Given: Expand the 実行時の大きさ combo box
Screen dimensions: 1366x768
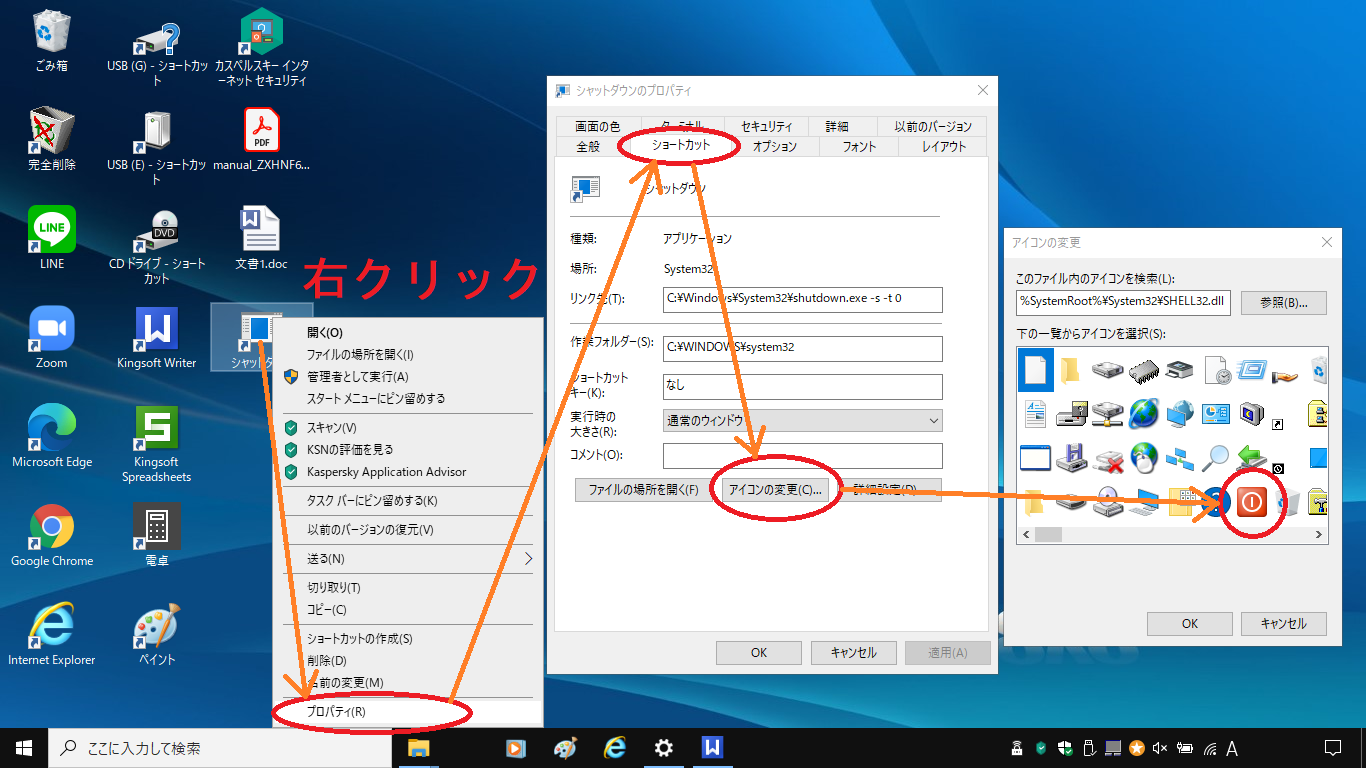Looking at the screenshot, I should click(802, 421).
